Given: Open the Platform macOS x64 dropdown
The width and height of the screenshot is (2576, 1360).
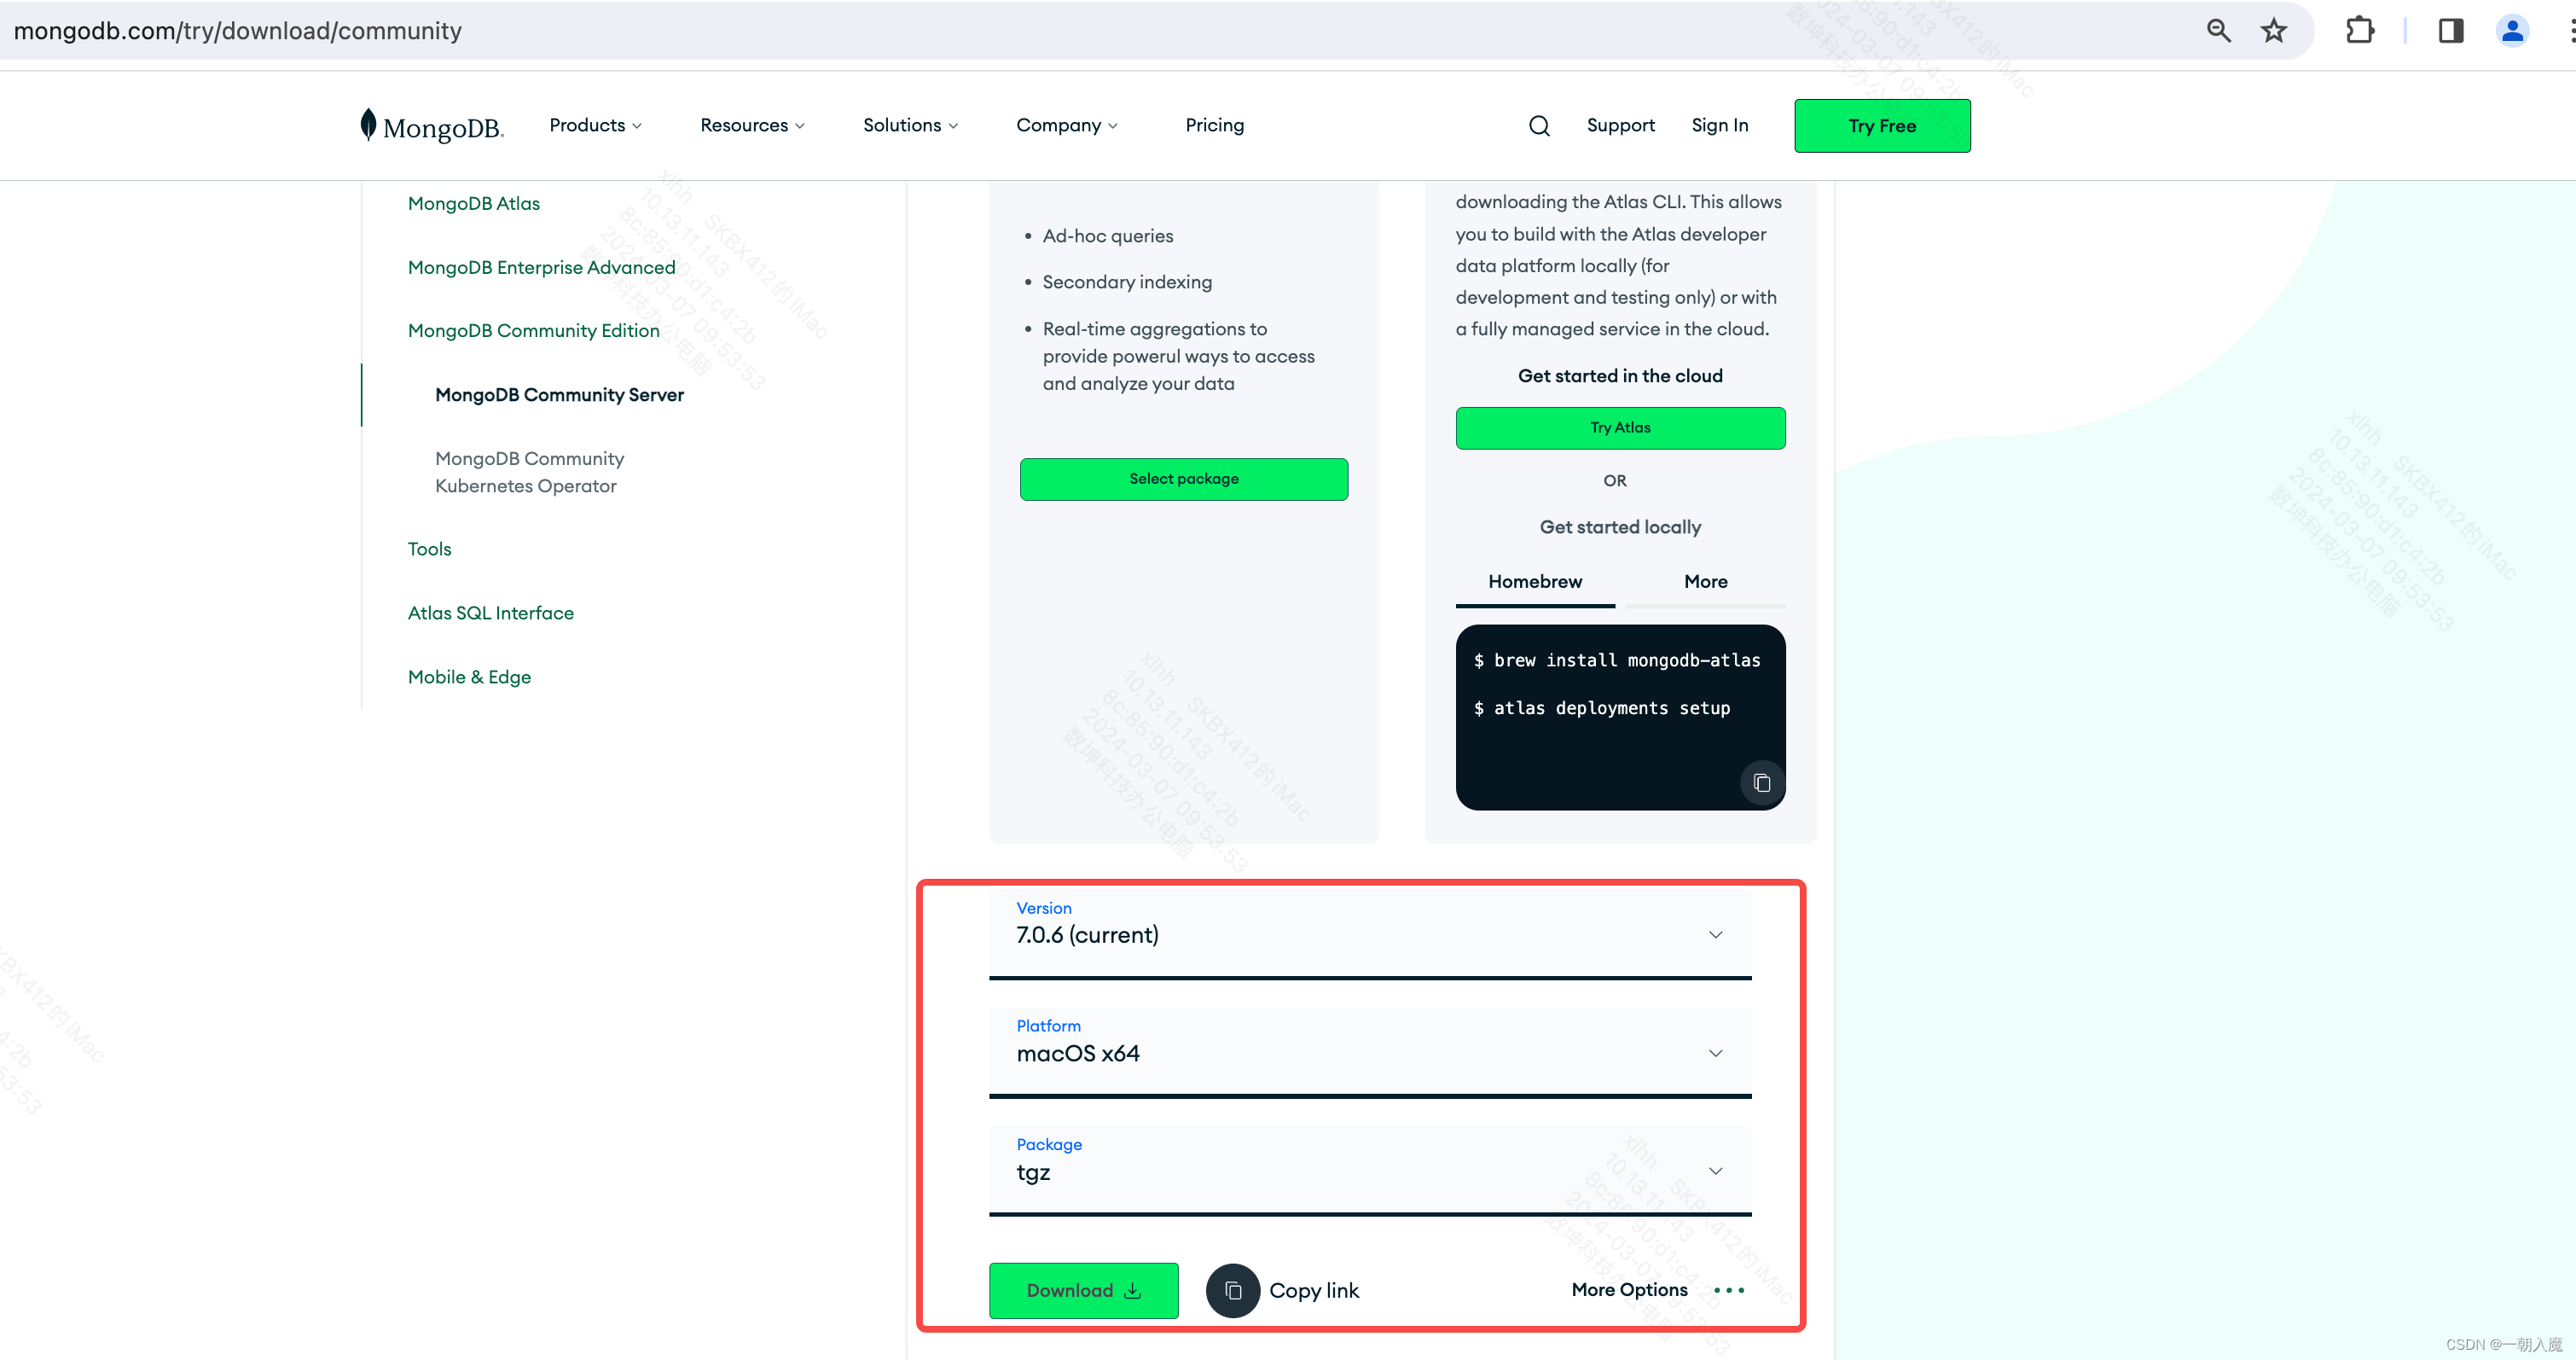Looking at the screenshot, I should pos(1369,1053).
